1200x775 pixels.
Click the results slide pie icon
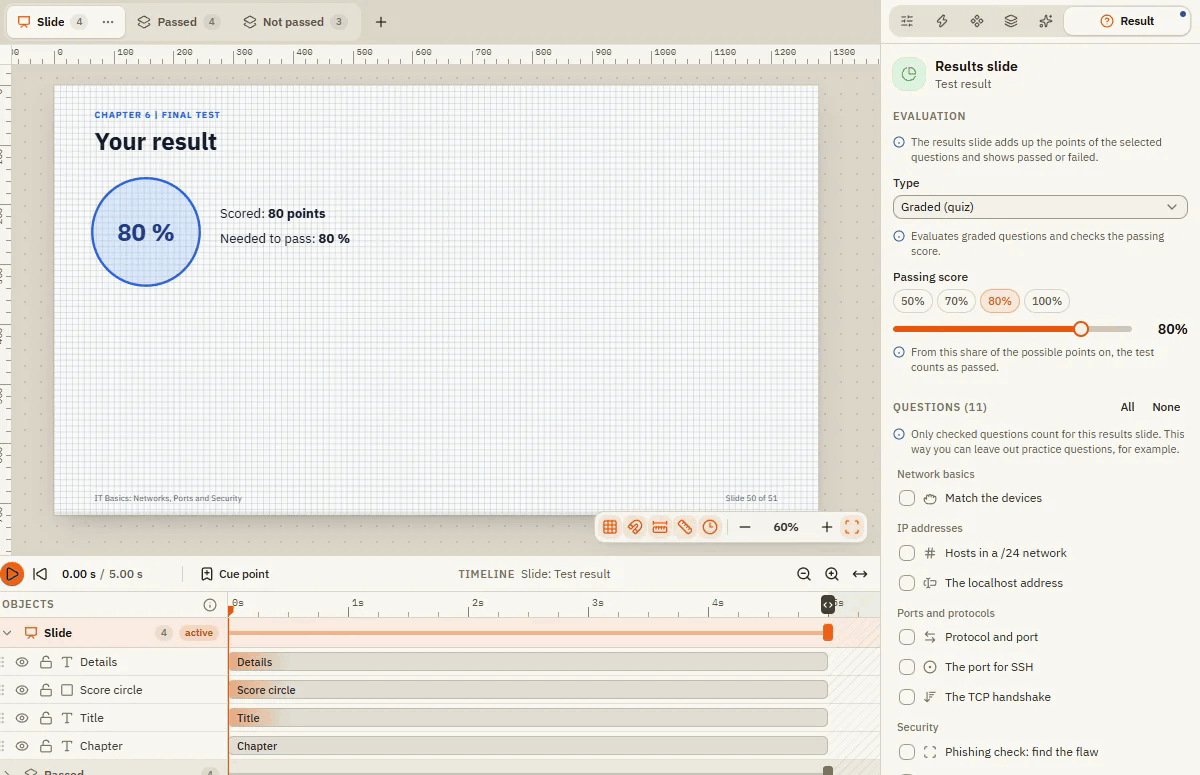909,74
